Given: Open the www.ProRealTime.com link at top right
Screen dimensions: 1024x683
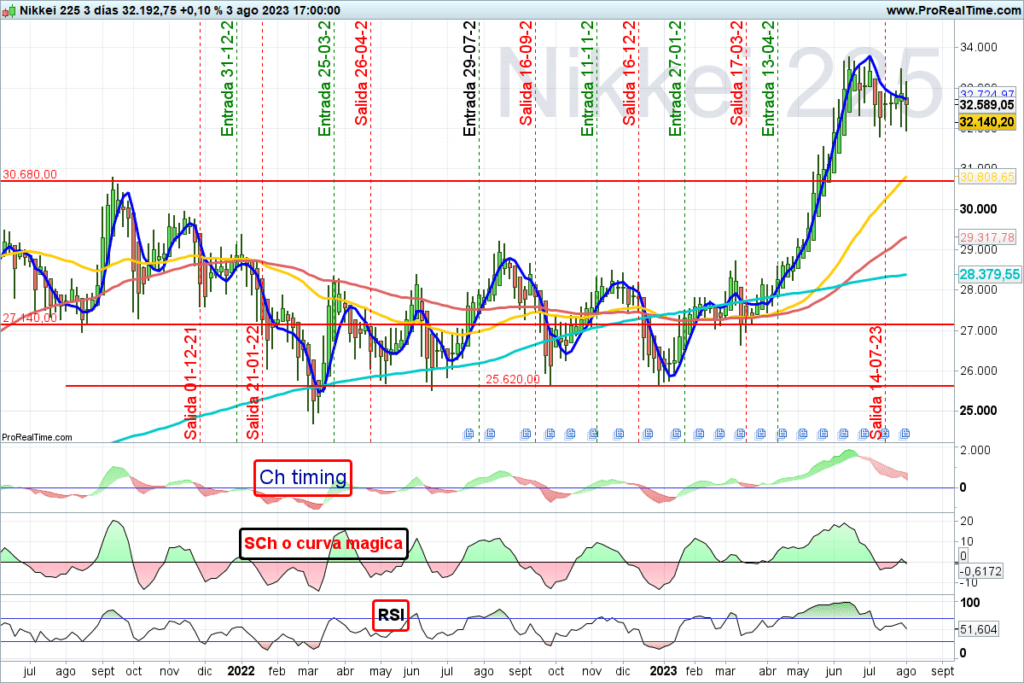Looking at the screenshot, I should [953, 10].
